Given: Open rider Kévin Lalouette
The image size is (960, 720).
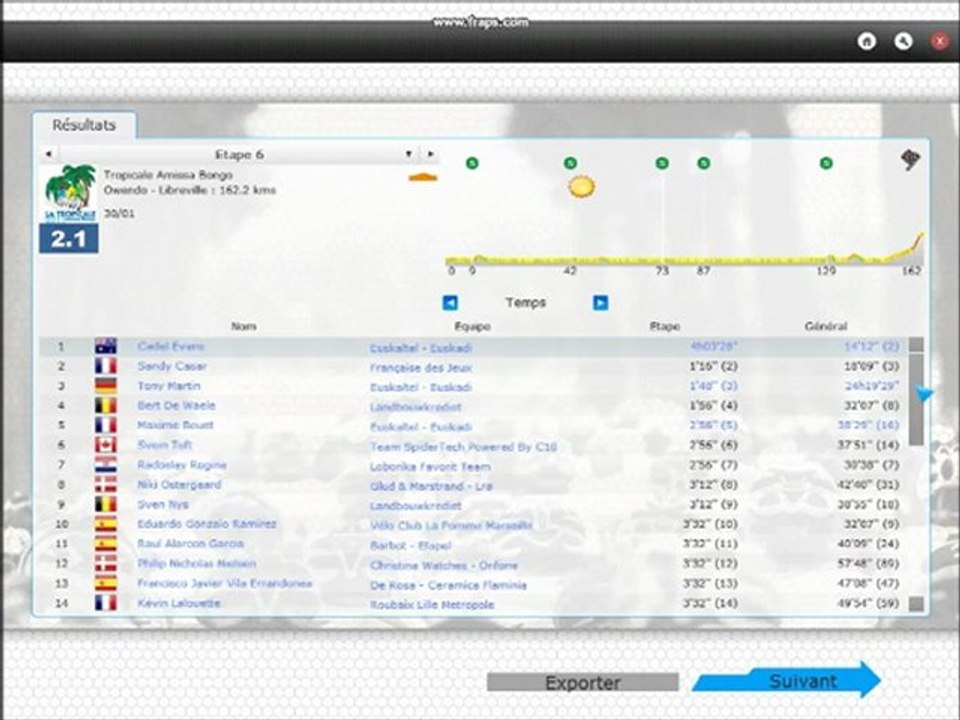Looking at the screenshot, I should click(179, 603).
